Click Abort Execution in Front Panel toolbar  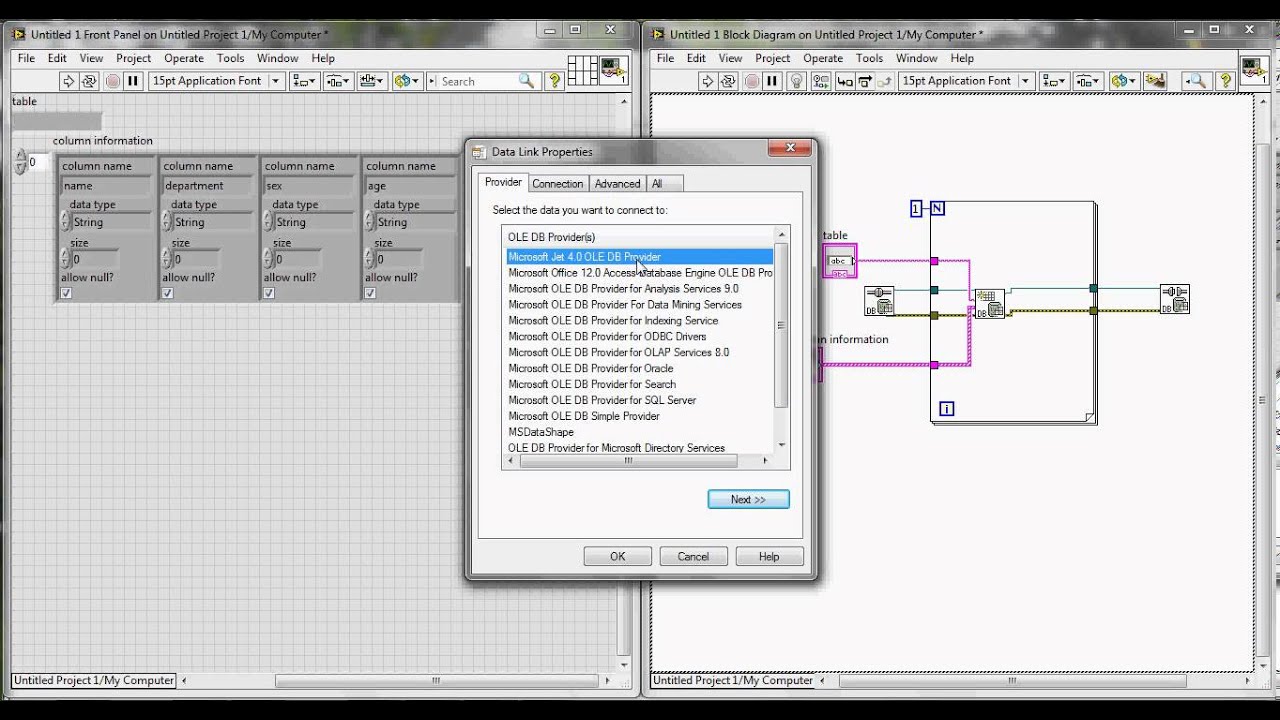coord(113,81)
